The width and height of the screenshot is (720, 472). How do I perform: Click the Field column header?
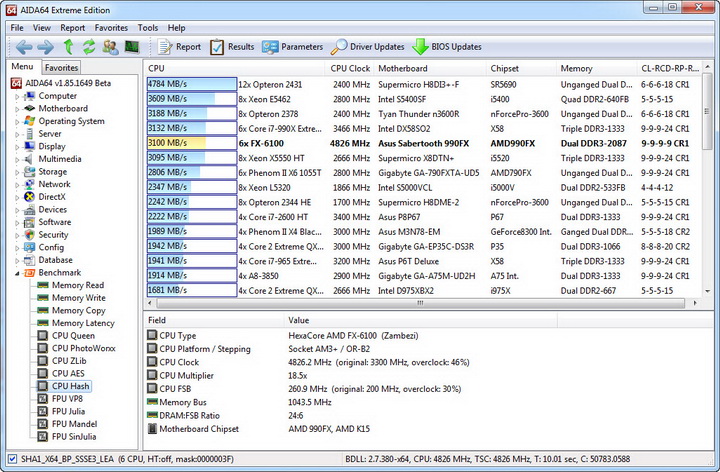pos(214,320)
